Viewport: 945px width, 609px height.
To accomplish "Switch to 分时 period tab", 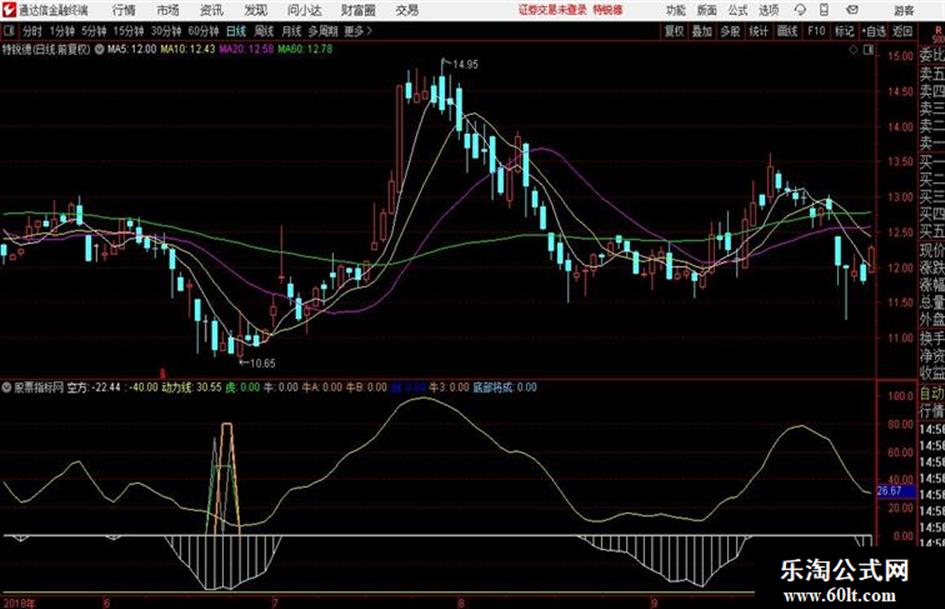I will pyautogui.click(x=33, y=31).
